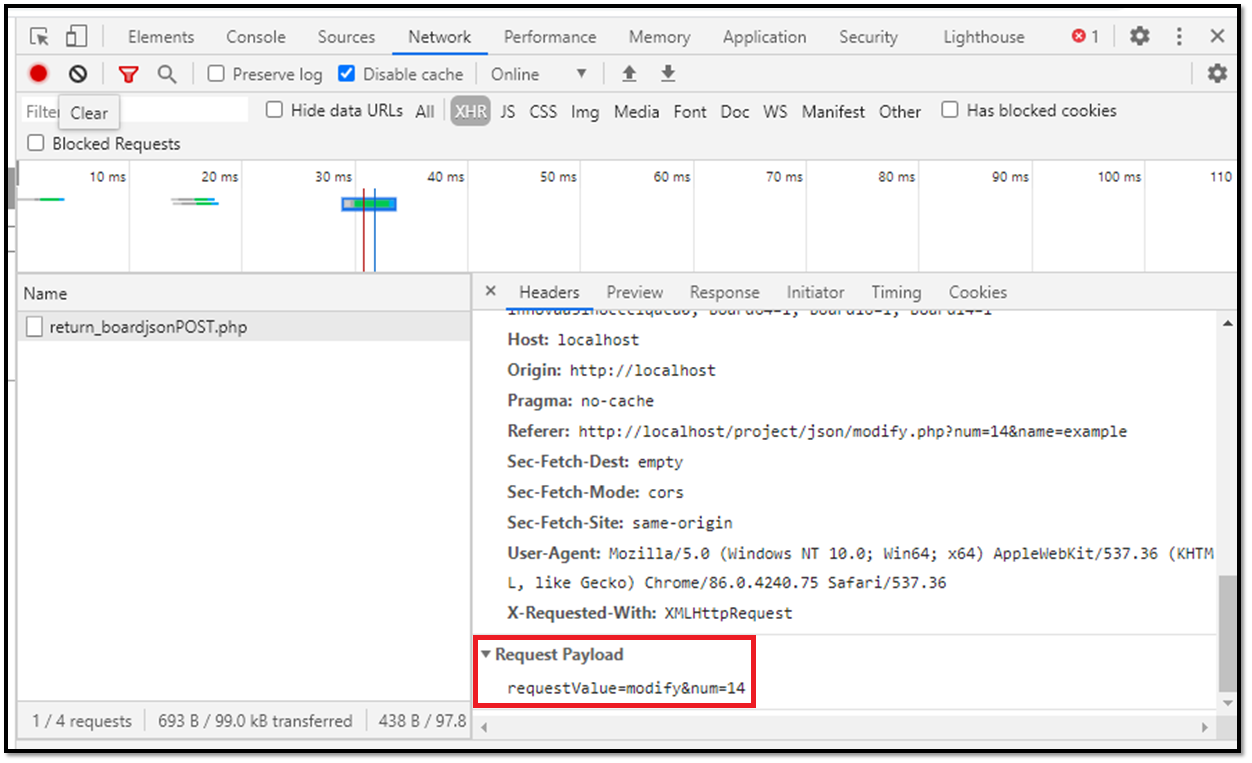View the Response detail tab
Image resolution: width=1252 pixels, height=763 pixels.
click(x=724, y=292)
